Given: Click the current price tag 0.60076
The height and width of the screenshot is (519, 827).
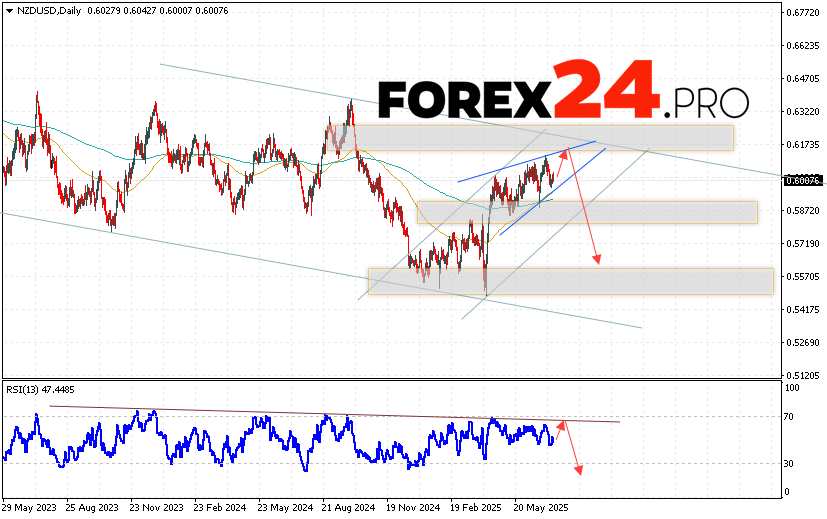Looking at the screenshot, I should click(803, 181).
